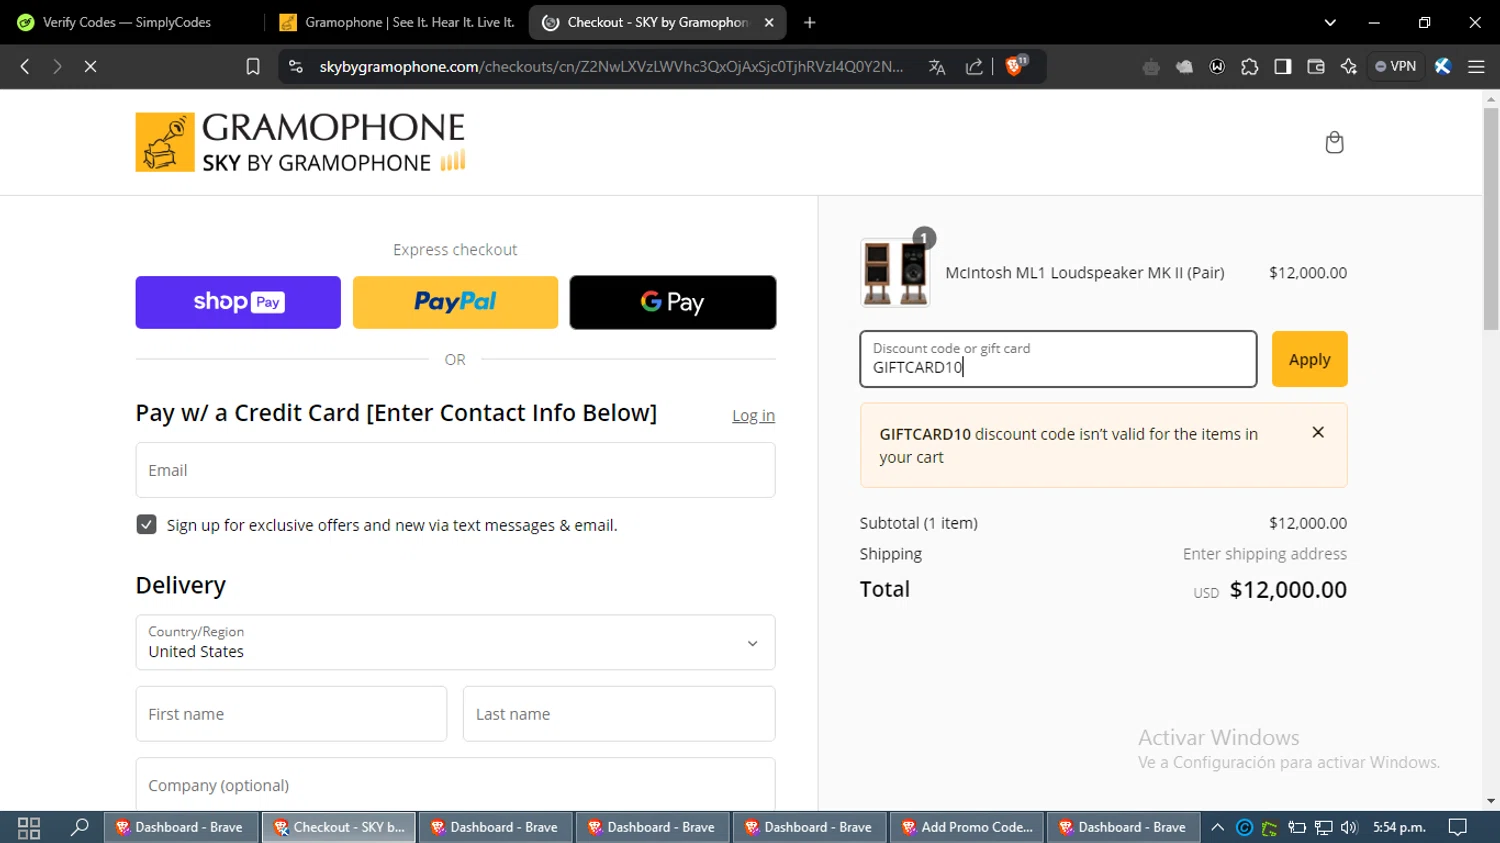The image size is (1500, 843).
Task: Click the taskbar clock 5:54 p.m.
Action: [x=1399, y=827]
